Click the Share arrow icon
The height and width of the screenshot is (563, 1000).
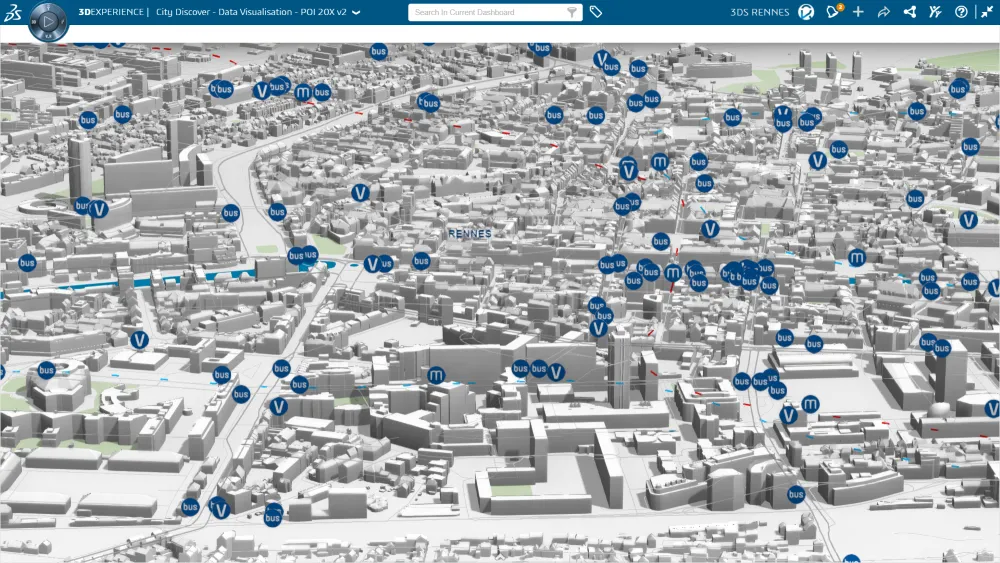click(883, 12)
